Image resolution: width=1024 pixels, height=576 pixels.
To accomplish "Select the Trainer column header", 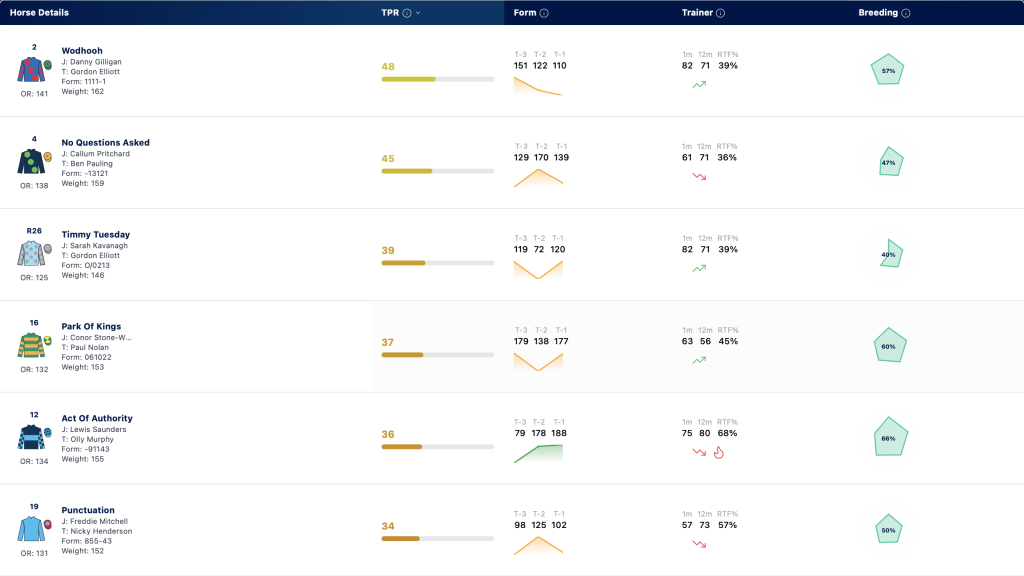I will [697, 12].
